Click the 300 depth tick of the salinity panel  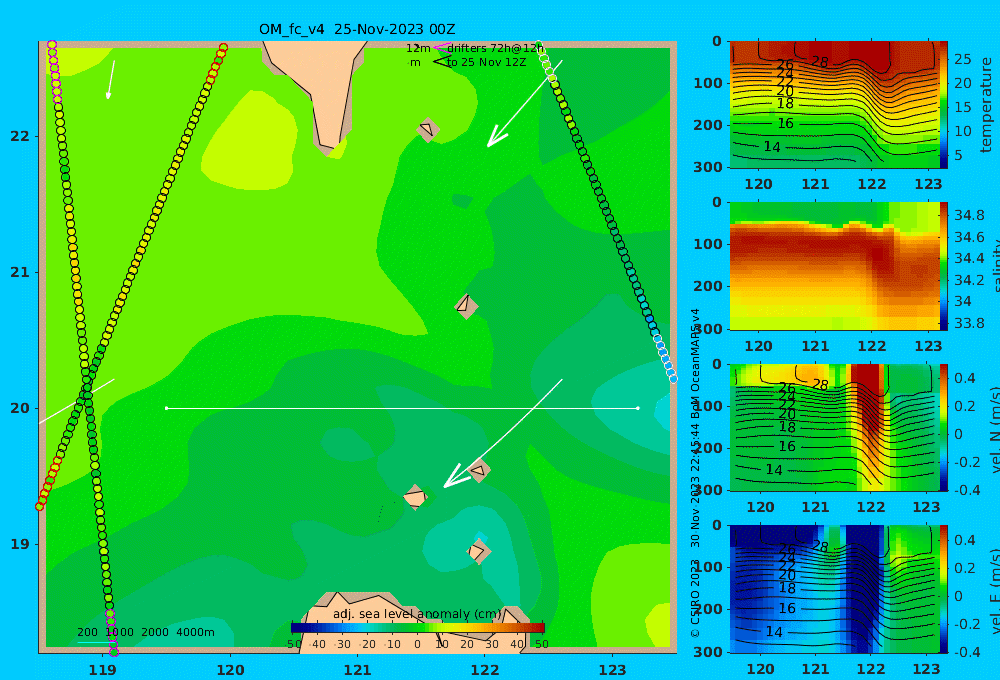[x=708, y=329]
